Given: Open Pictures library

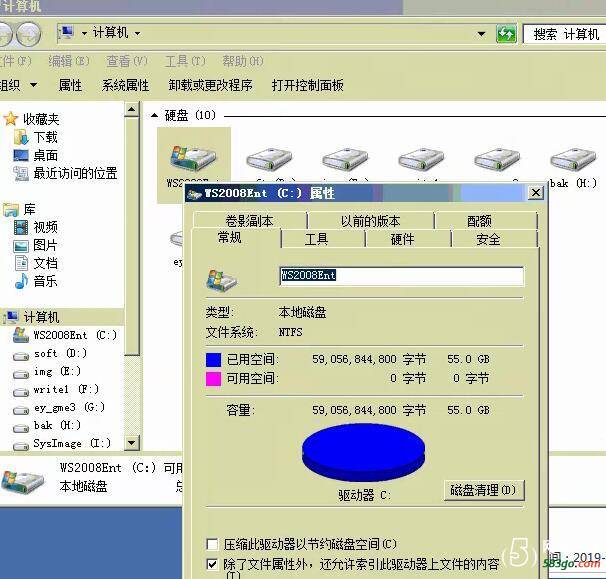Looking at the screenshot, I should [36, 245].
